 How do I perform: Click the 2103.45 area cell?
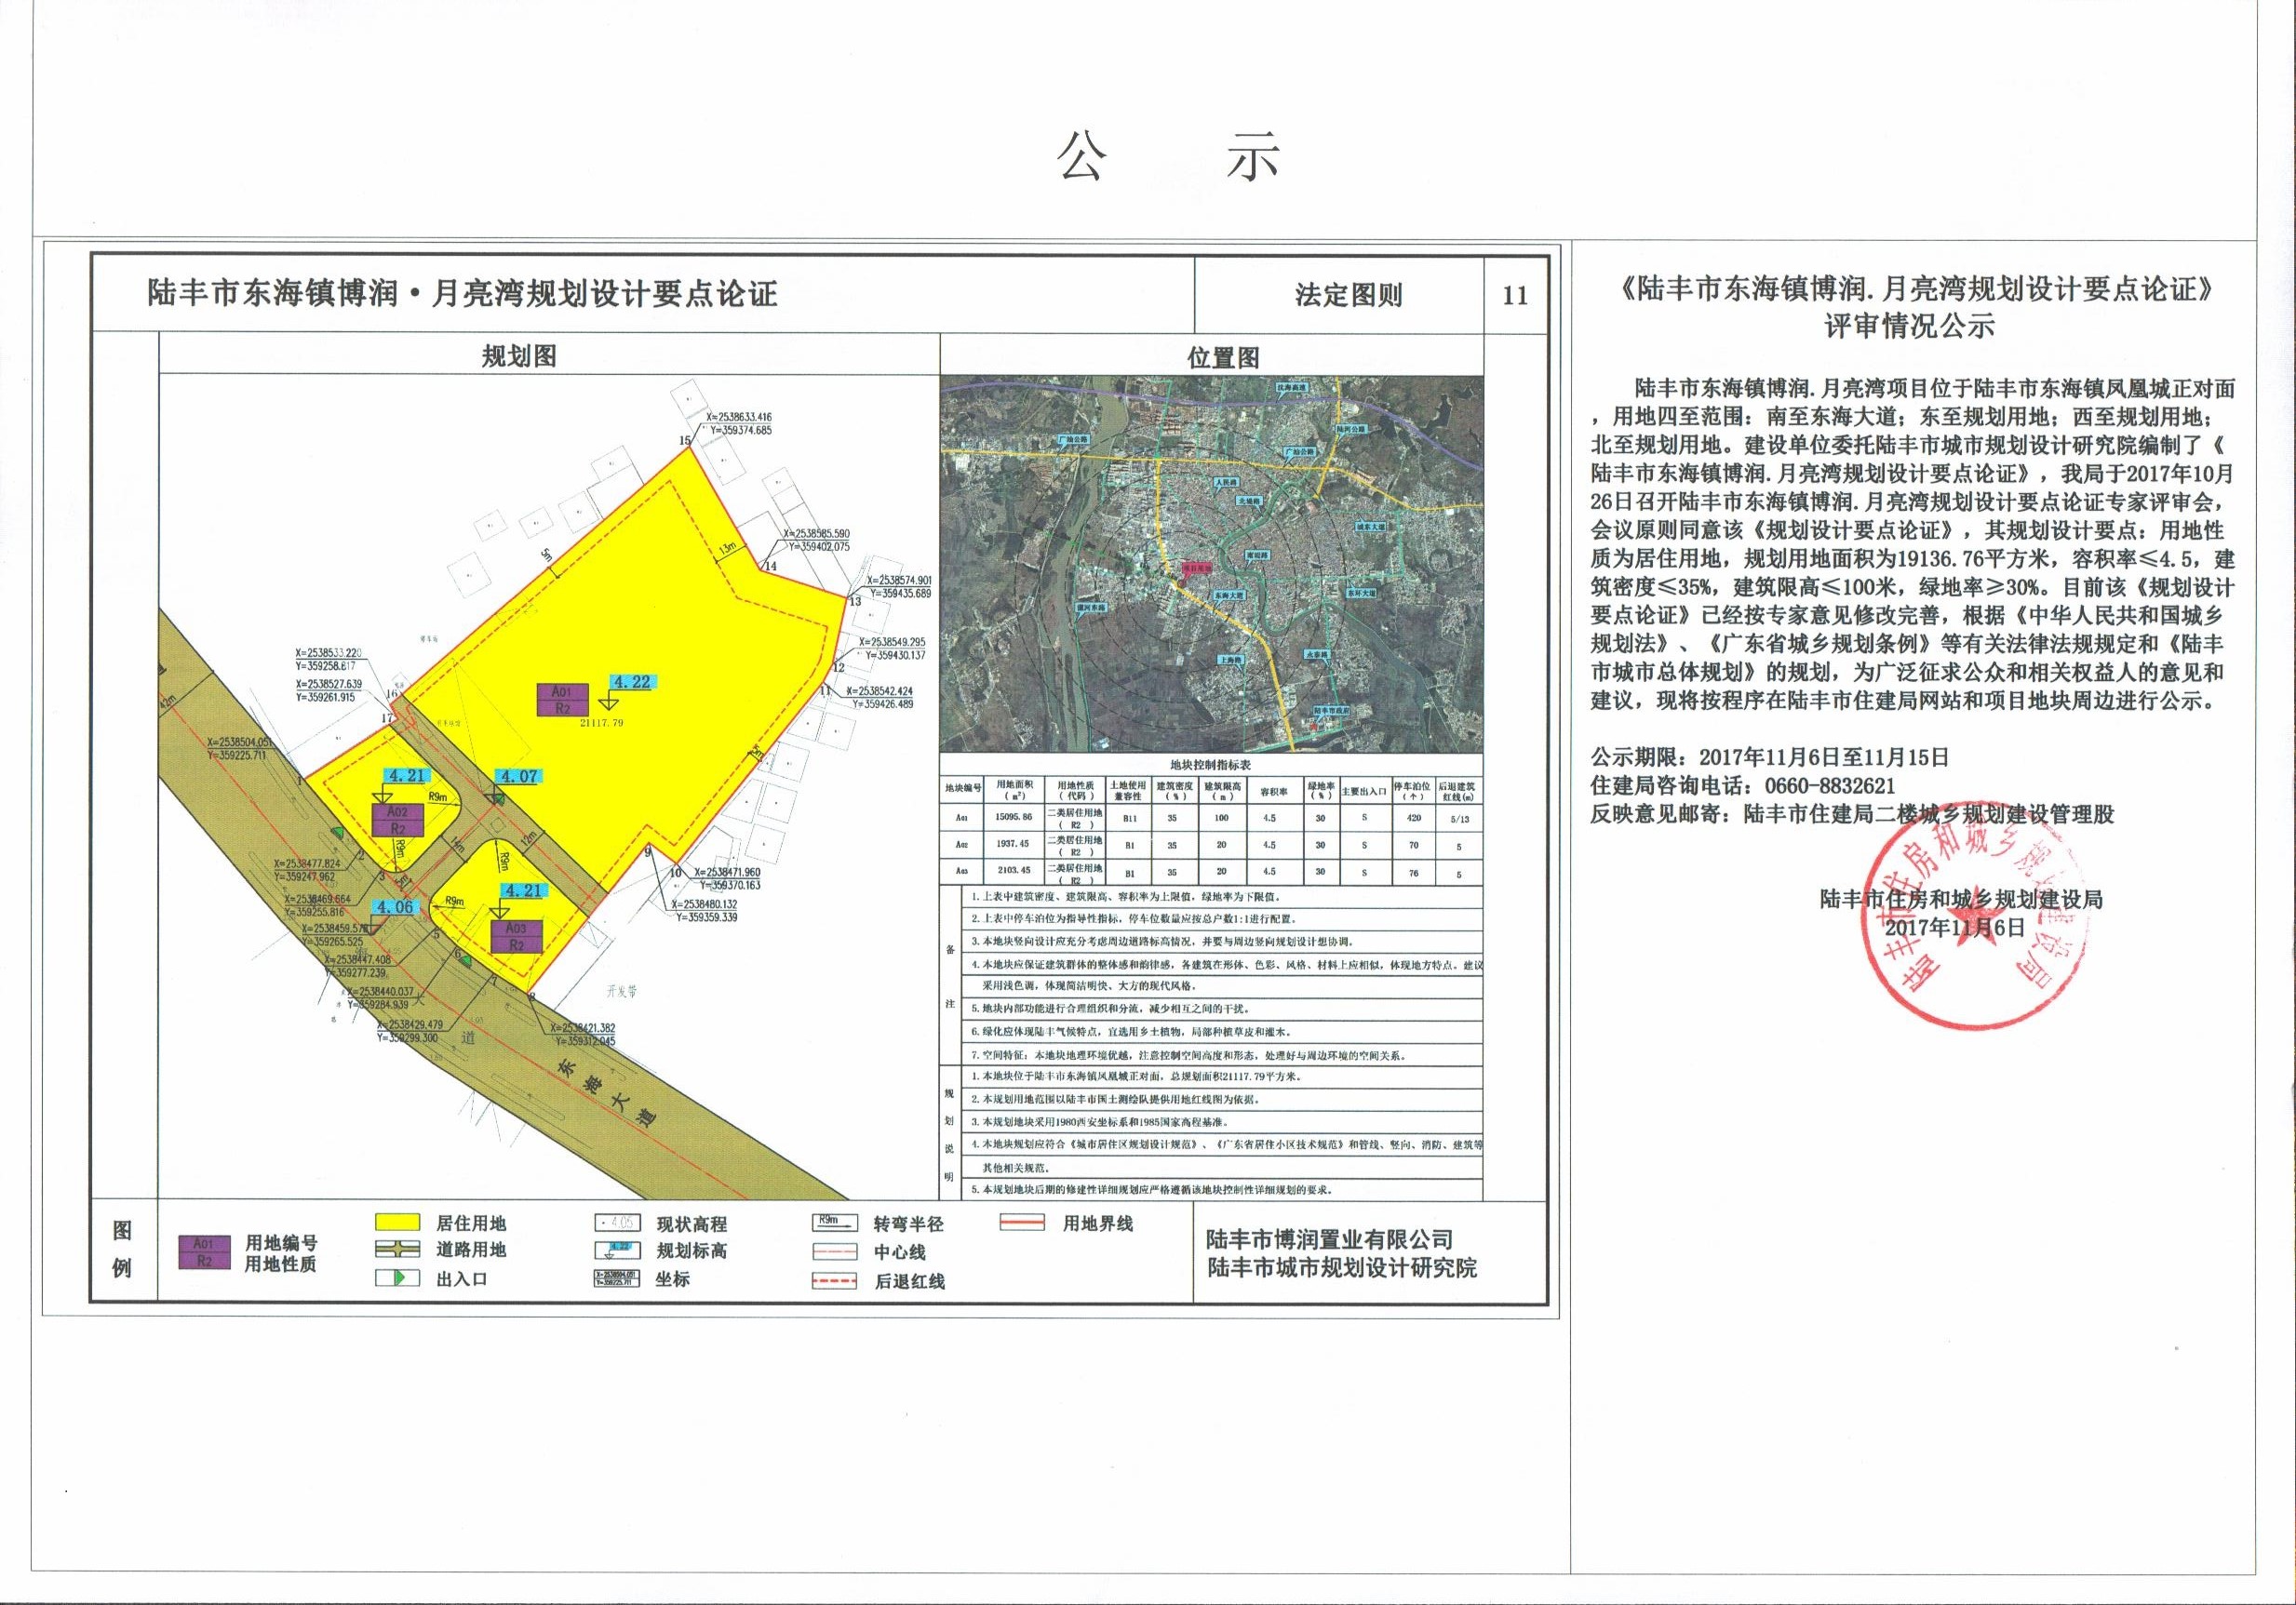tap(1014, 872)
